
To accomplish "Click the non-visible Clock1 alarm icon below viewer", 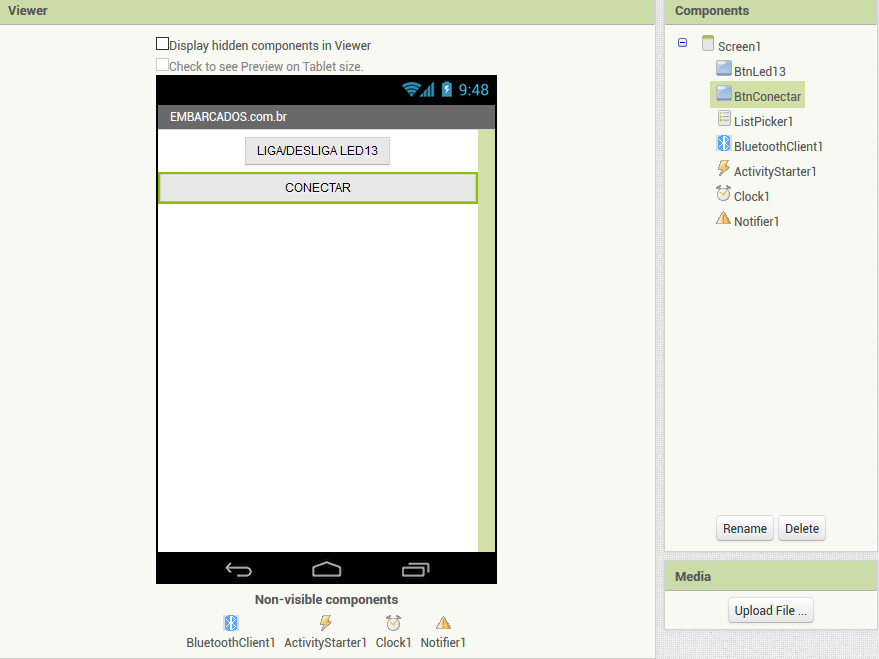I will click(394, 623).
